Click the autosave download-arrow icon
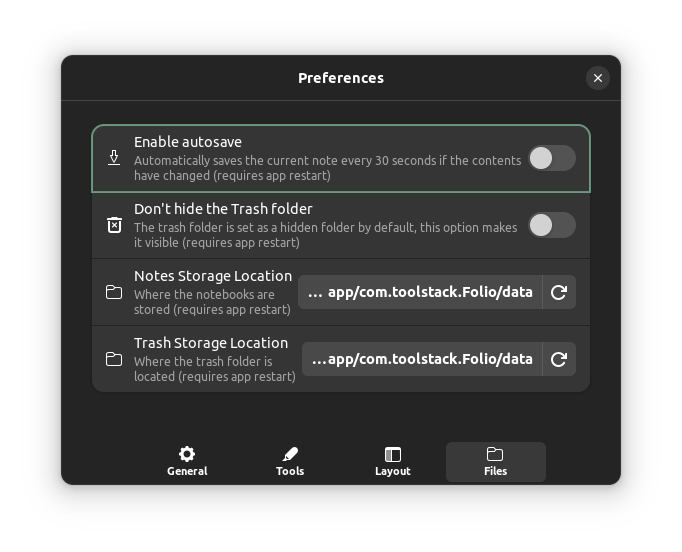Screen dimensions: 682x552 [x=114, y=158]
